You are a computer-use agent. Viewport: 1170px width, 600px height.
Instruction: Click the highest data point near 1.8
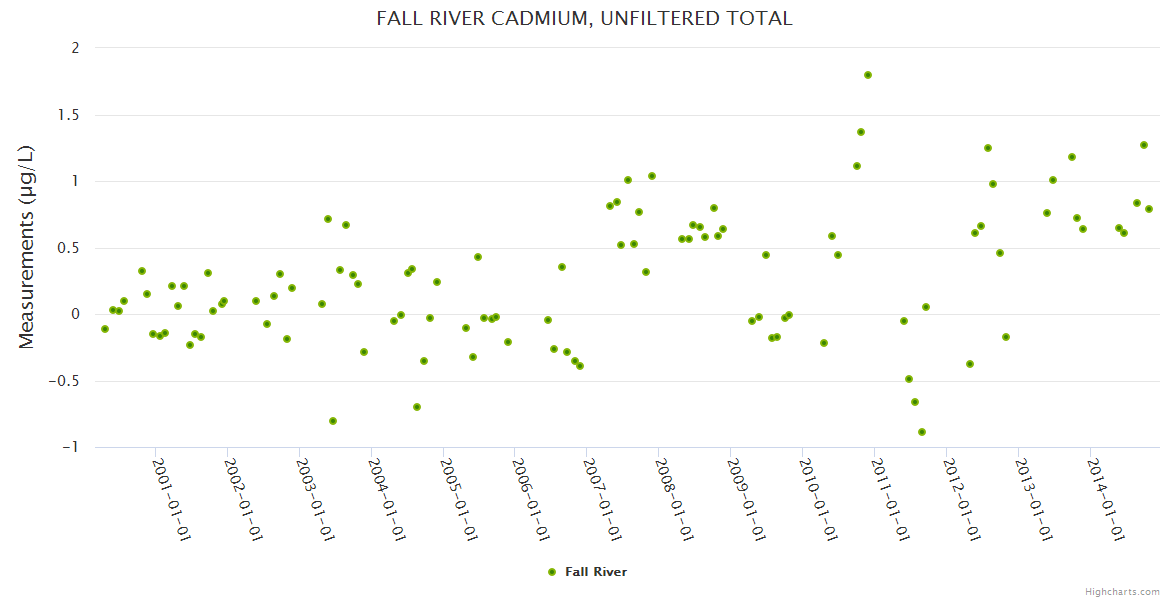(x=868, y=75)
